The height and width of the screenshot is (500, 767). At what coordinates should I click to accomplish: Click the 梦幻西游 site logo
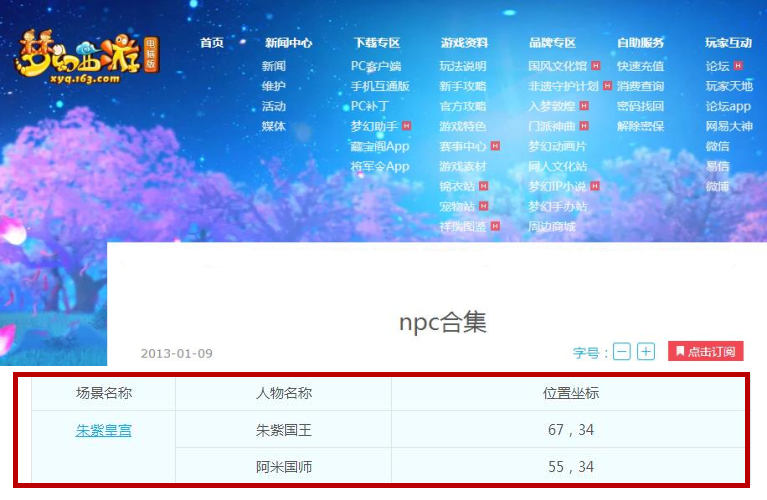[x=87, y=57]
